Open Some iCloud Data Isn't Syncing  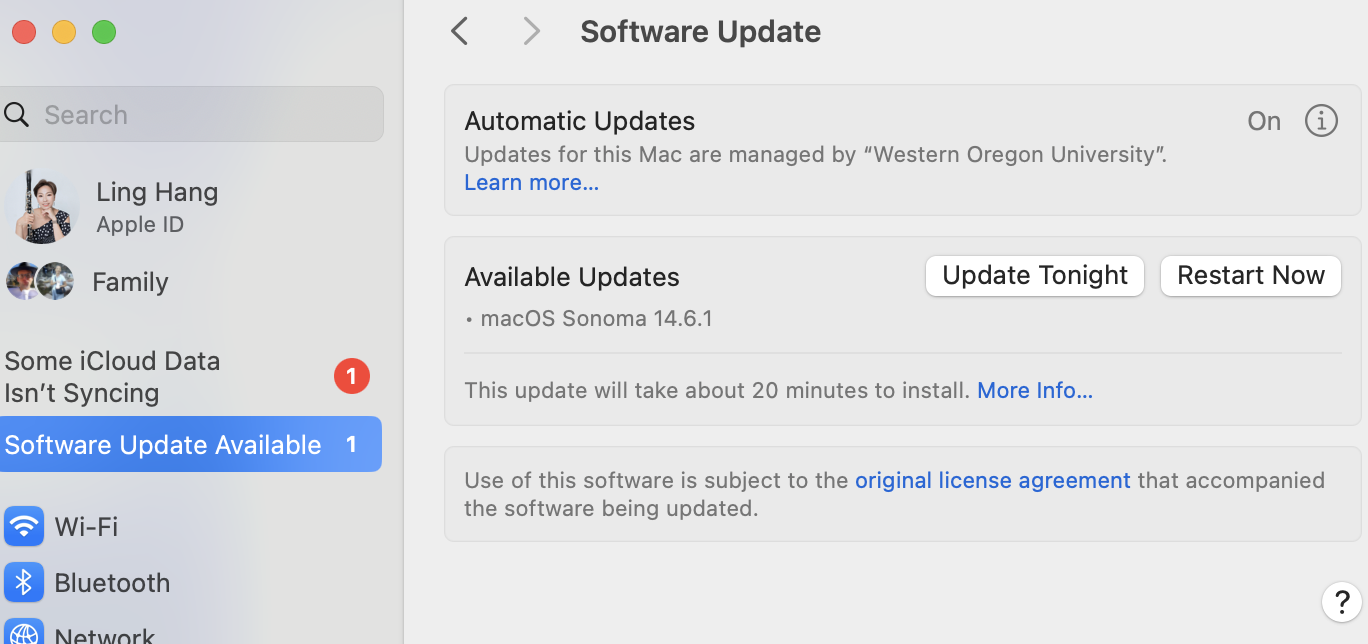[112, 377]
